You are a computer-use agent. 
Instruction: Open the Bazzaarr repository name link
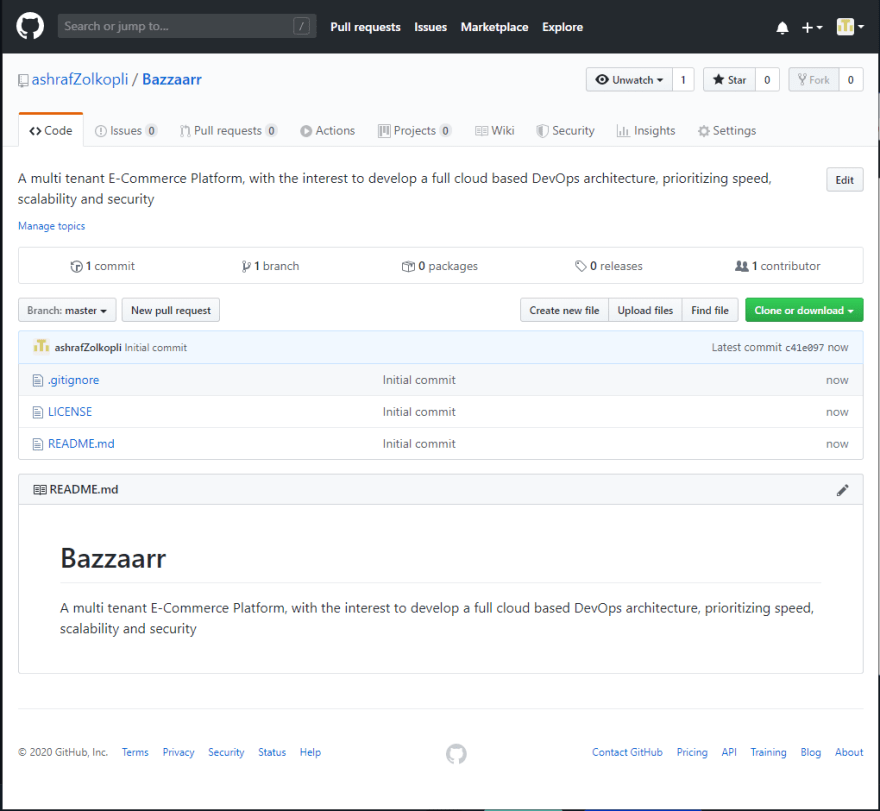click(x=172, y=79)
